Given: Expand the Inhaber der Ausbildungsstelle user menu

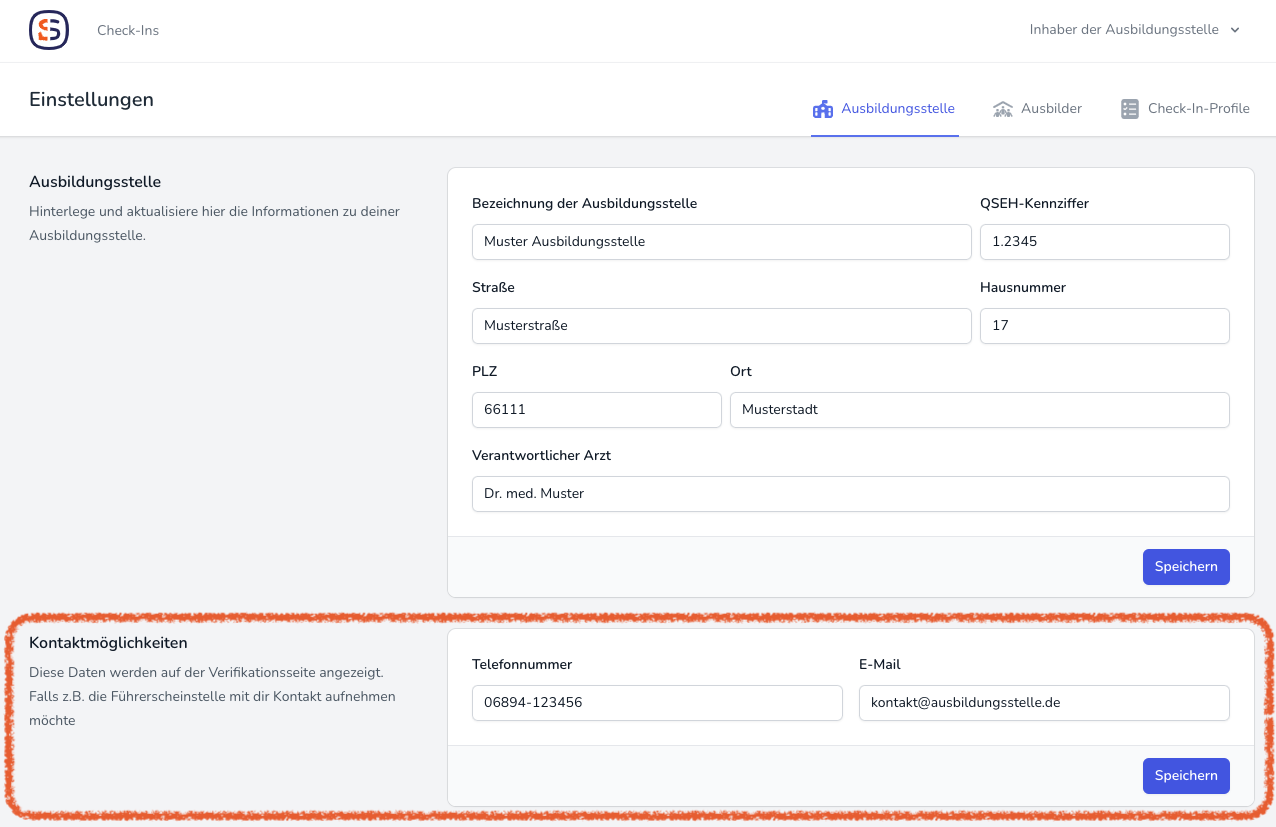Looking at the screenshot, I should [1134, 30].
